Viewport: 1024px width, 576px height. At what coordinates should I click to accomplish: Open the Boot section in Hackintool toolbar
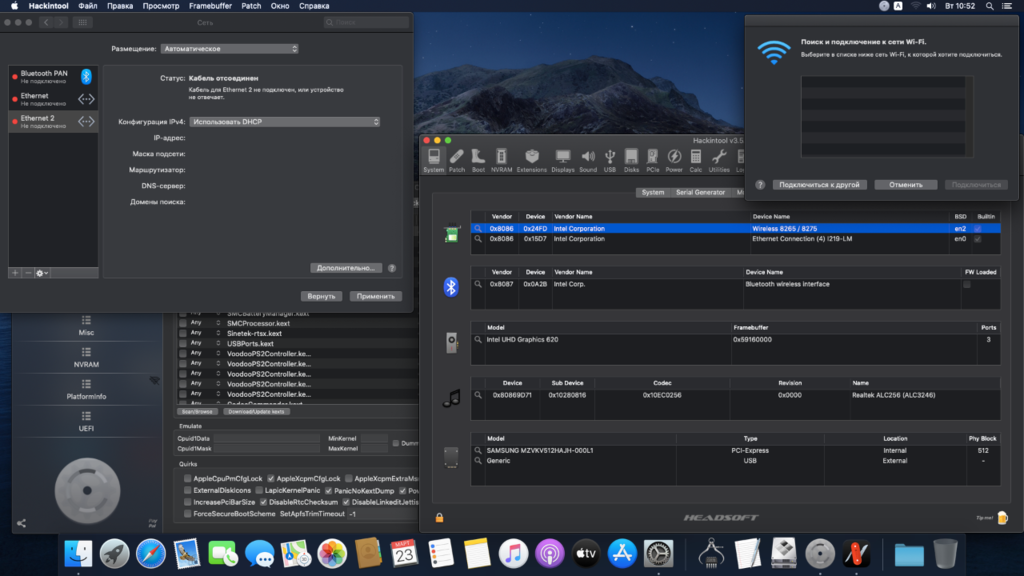click(478, 160)
